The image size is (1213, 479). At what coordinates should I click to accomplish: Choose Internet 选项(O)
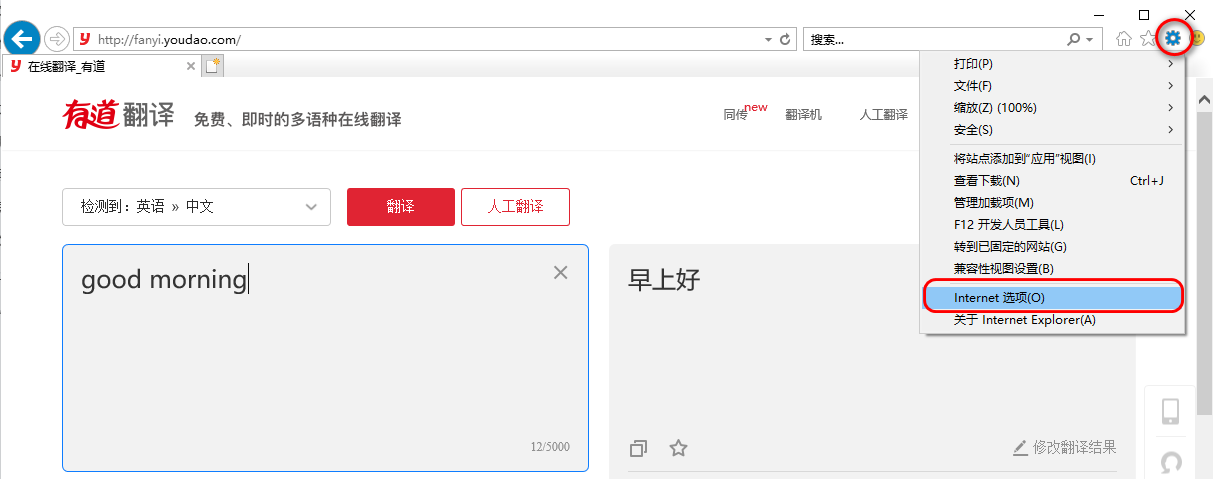[1052, 297]
